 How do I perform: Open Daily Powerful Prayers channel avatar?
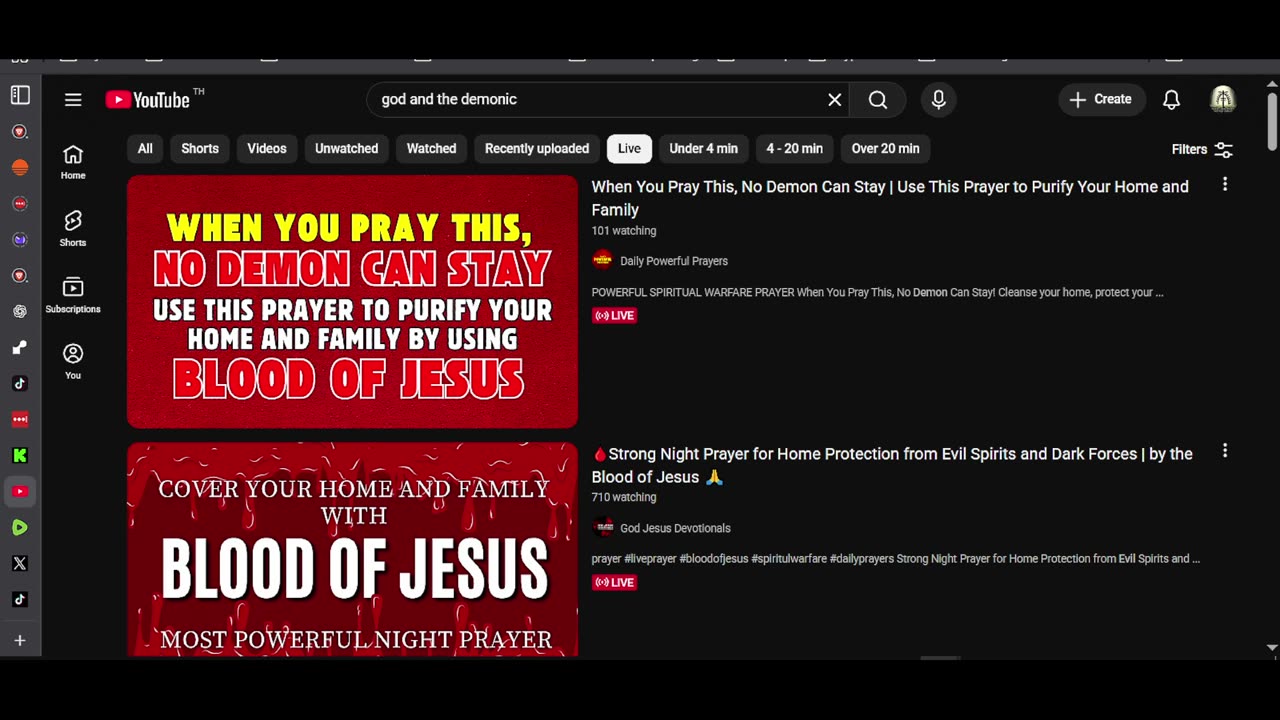point(602,260)
